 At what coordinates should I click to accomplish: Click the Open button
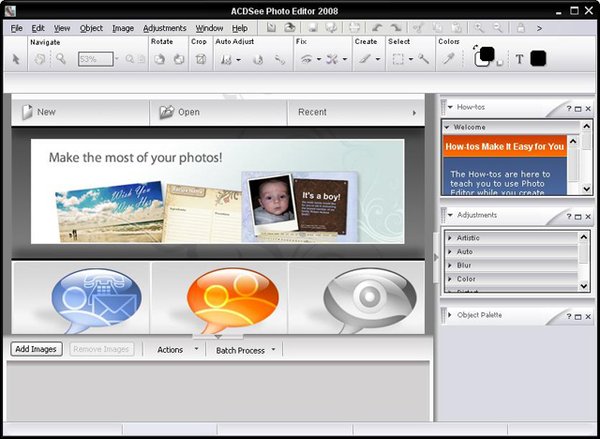click(180, 112)
